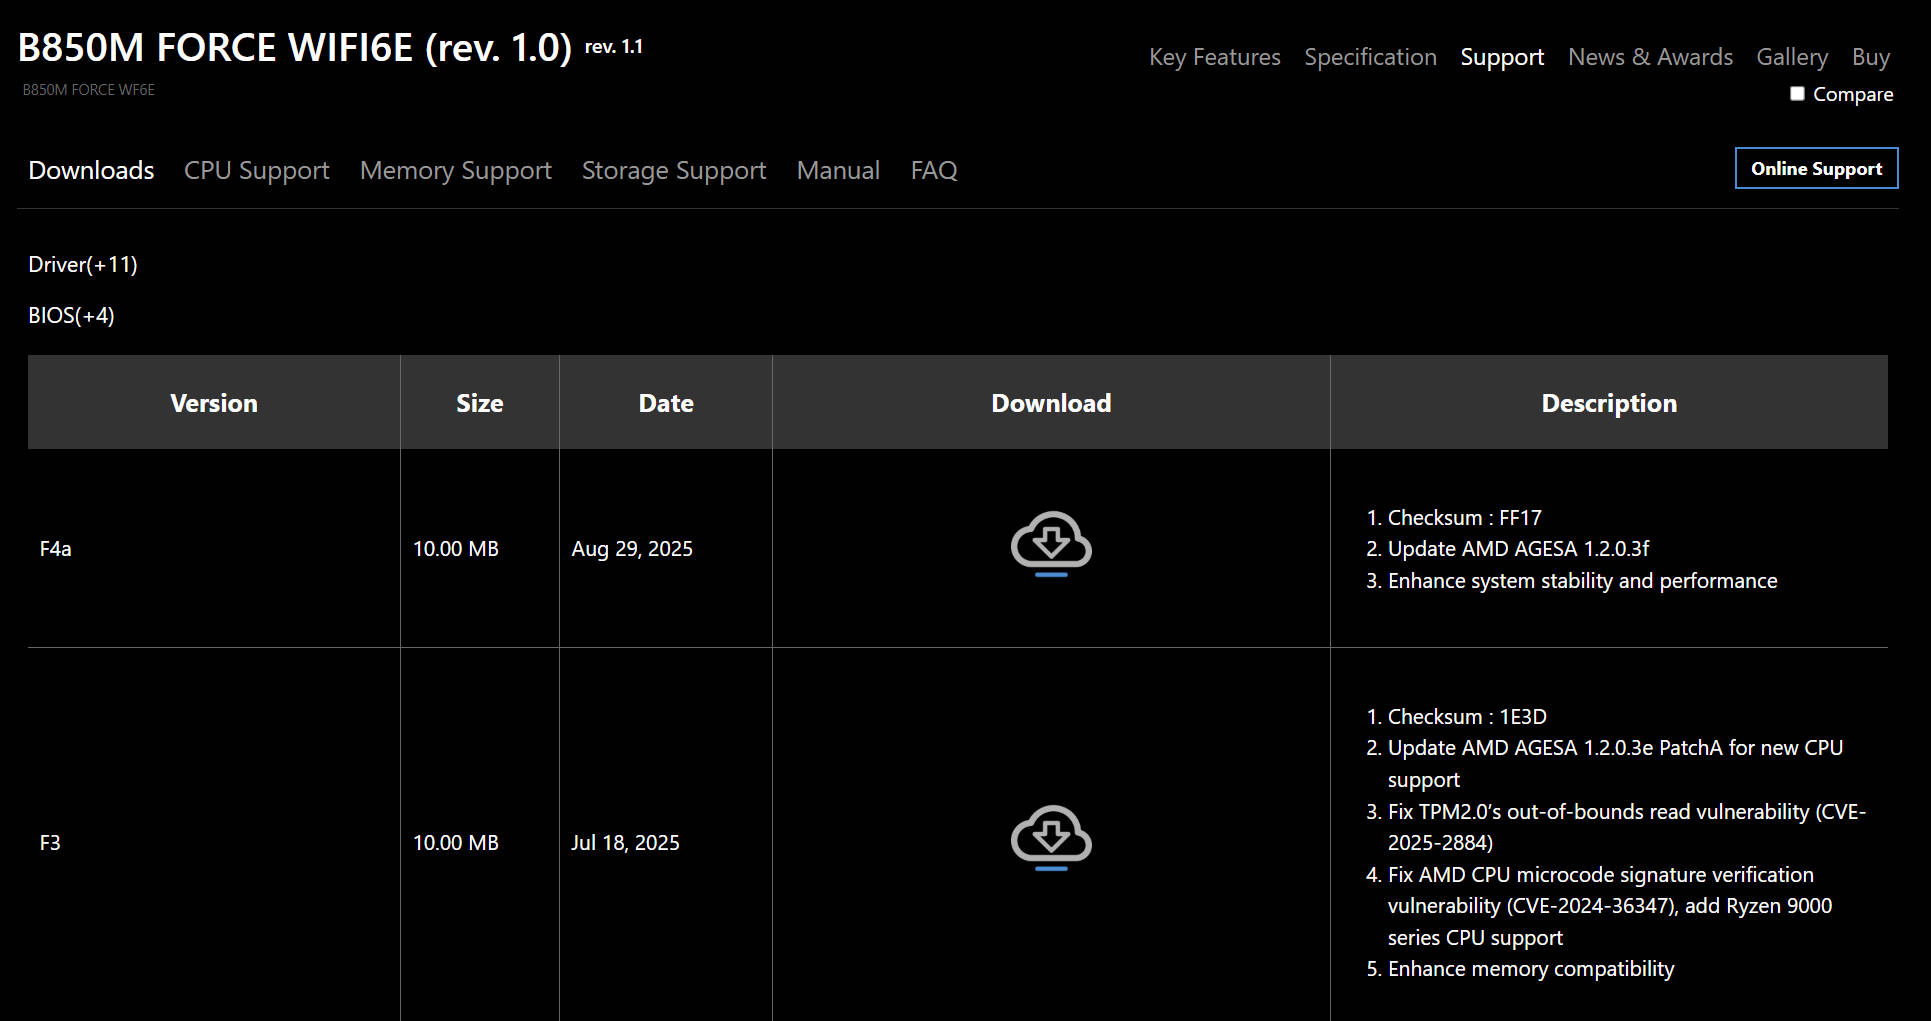Click the Version column header
Viewport: 1931px width, 1021px height.
pyautogui.click(x=214, y=403)
